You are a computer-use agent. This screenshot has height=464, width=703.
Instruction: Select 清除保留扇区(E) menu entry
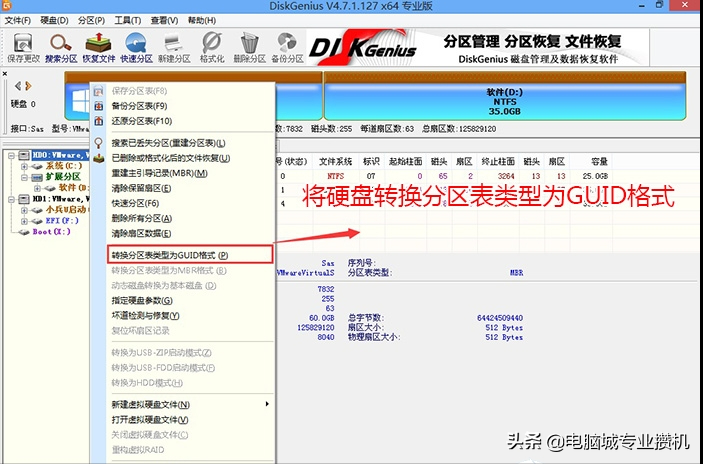click(x=141, y=188)
